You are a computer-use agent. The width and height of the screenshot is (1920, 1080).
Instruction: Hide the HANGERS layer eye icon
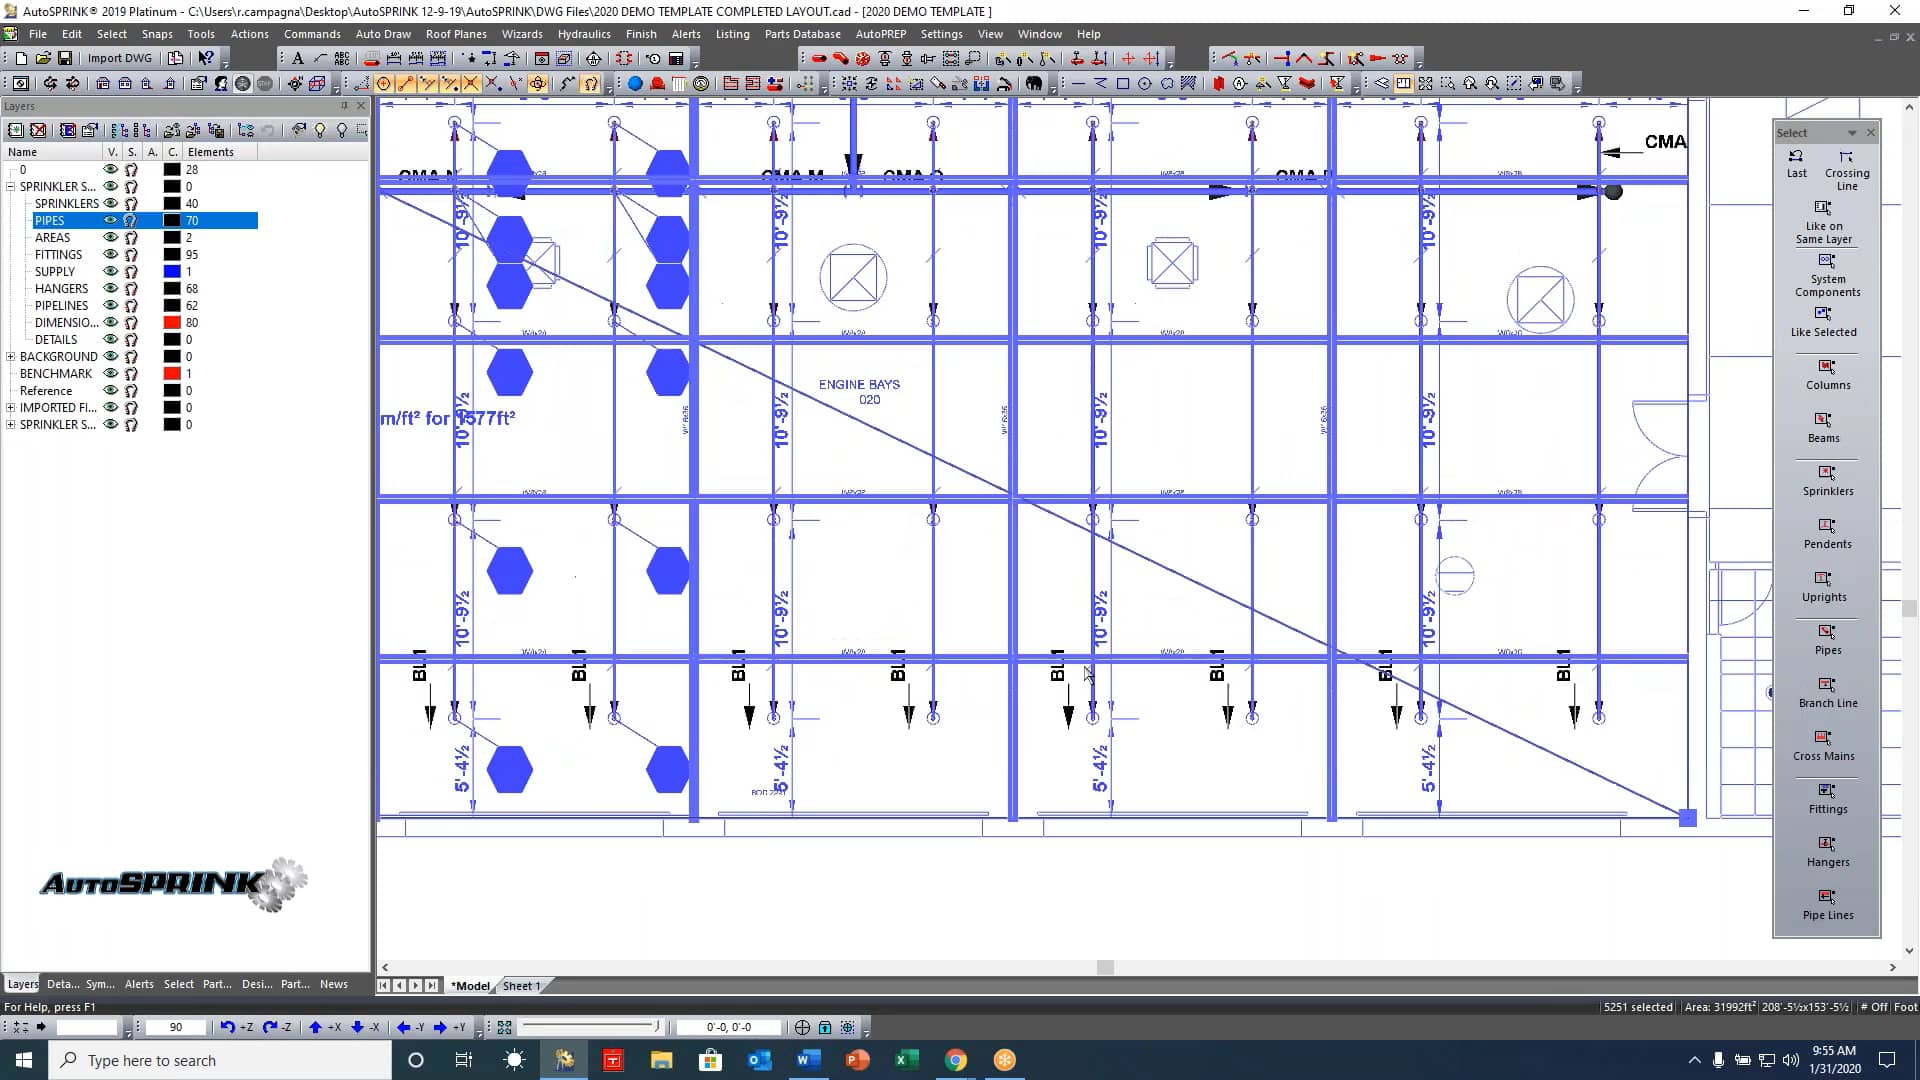111,288
